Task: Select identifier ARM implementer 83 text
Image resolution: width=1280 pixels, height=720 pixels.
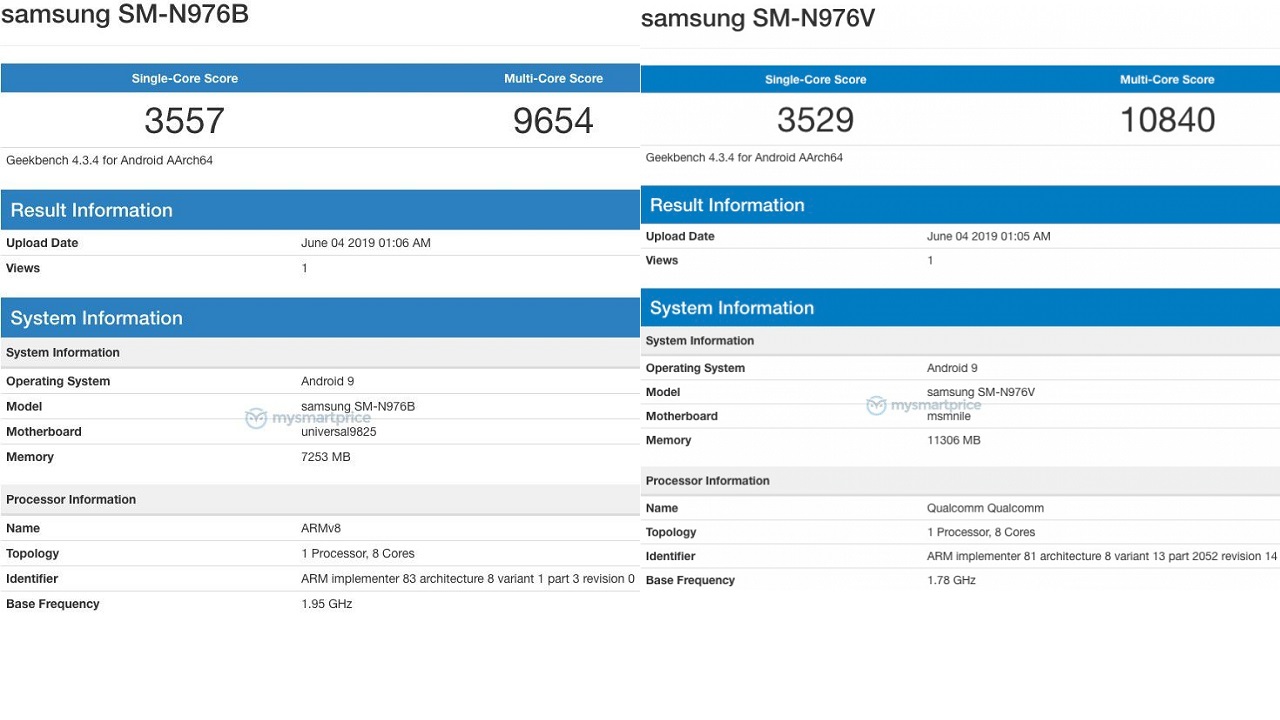Action: pos(468,579)
